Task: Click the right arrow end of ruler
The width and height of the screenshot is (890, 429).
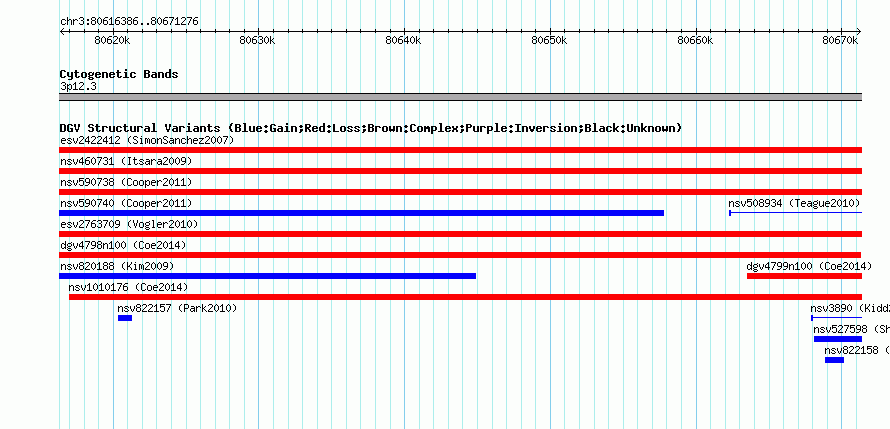Action: tap(859, 31)
